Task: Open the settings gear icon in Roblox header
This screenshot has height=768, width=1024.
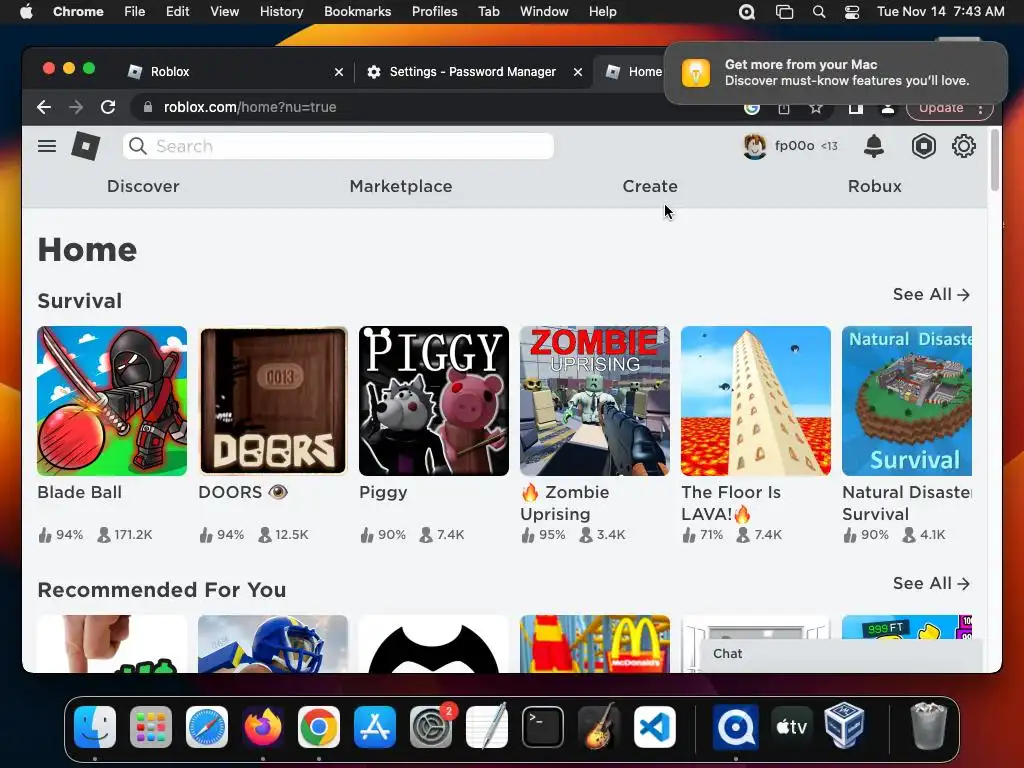Action: coord(963,146)
